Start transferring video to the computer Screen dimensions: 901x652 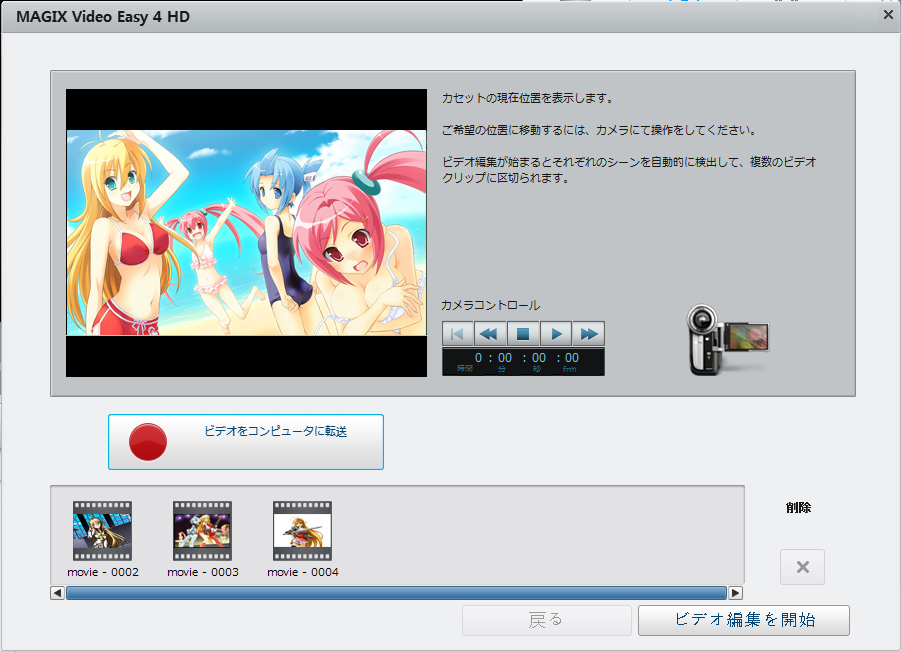coord(246,442)
